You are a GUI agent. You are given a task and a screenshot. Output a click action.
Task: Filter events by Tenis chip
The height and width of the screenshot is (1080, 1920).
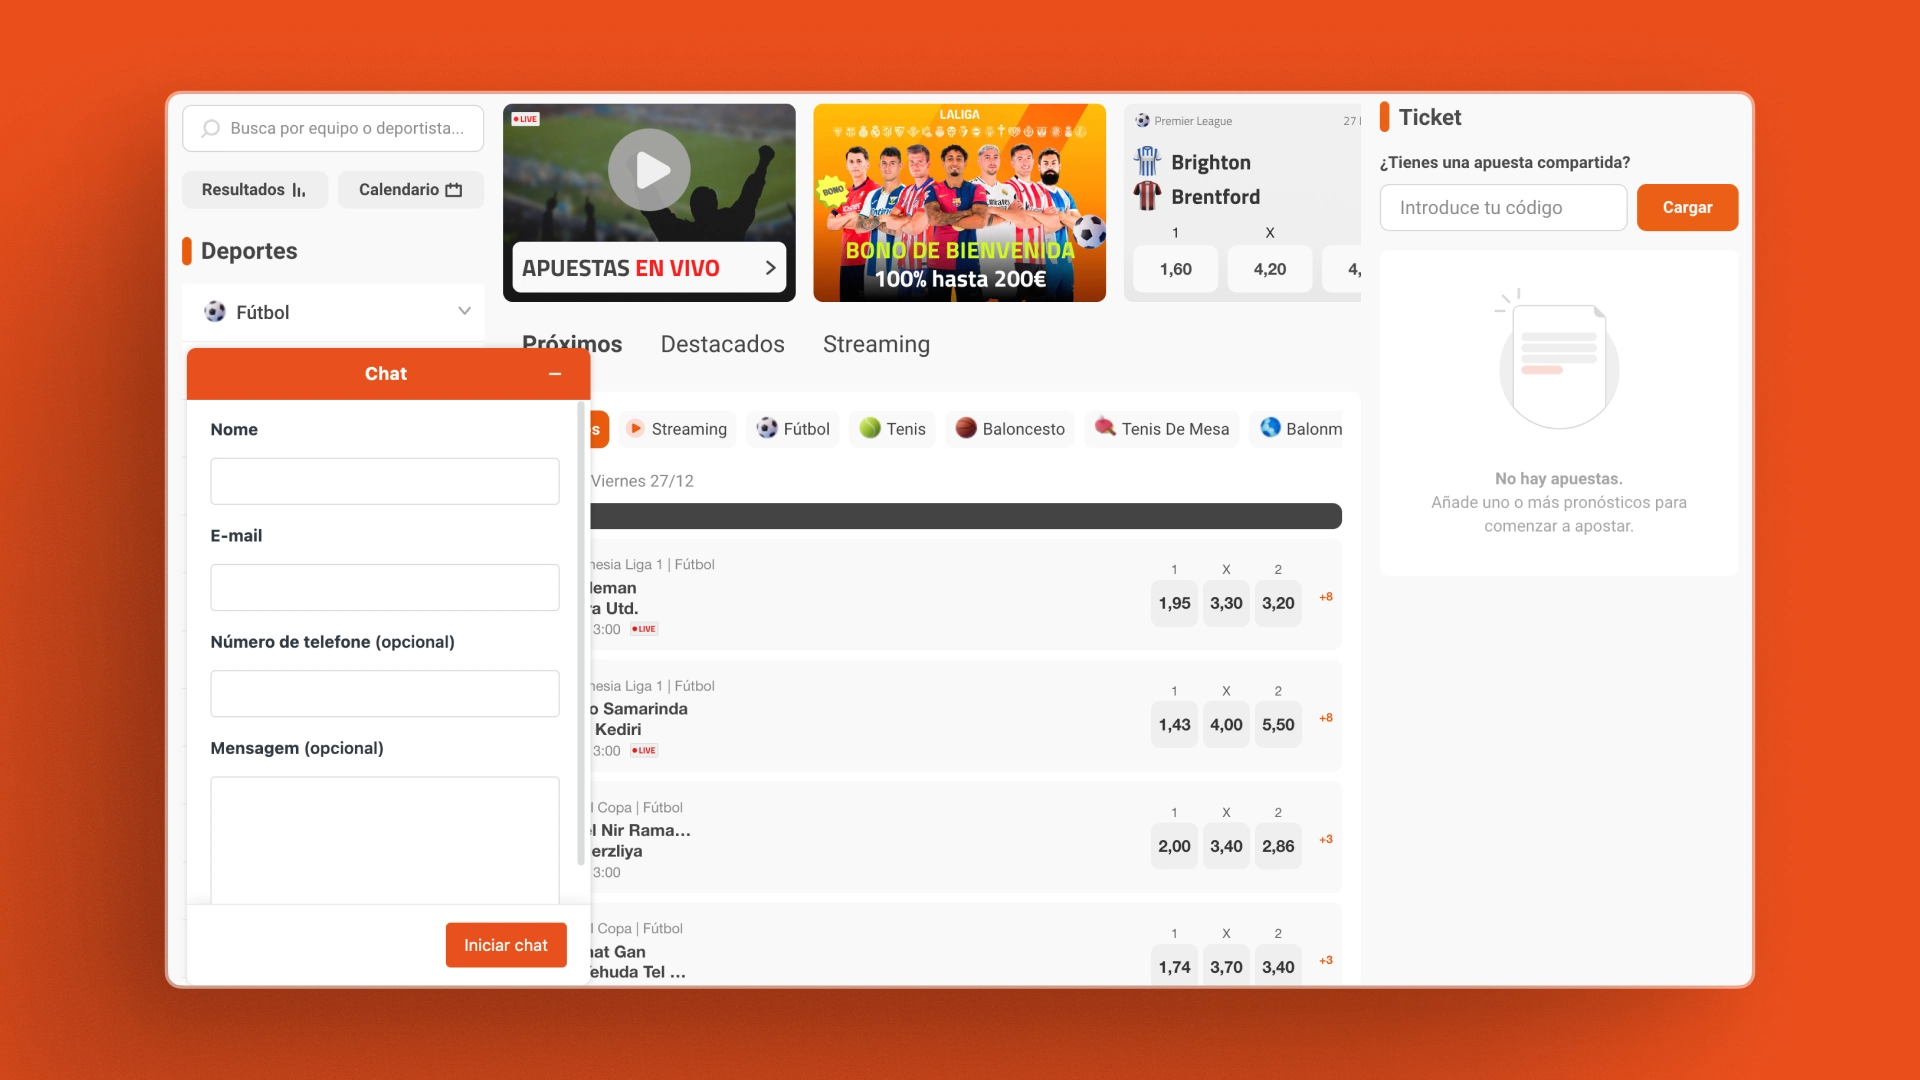(893, 429)
